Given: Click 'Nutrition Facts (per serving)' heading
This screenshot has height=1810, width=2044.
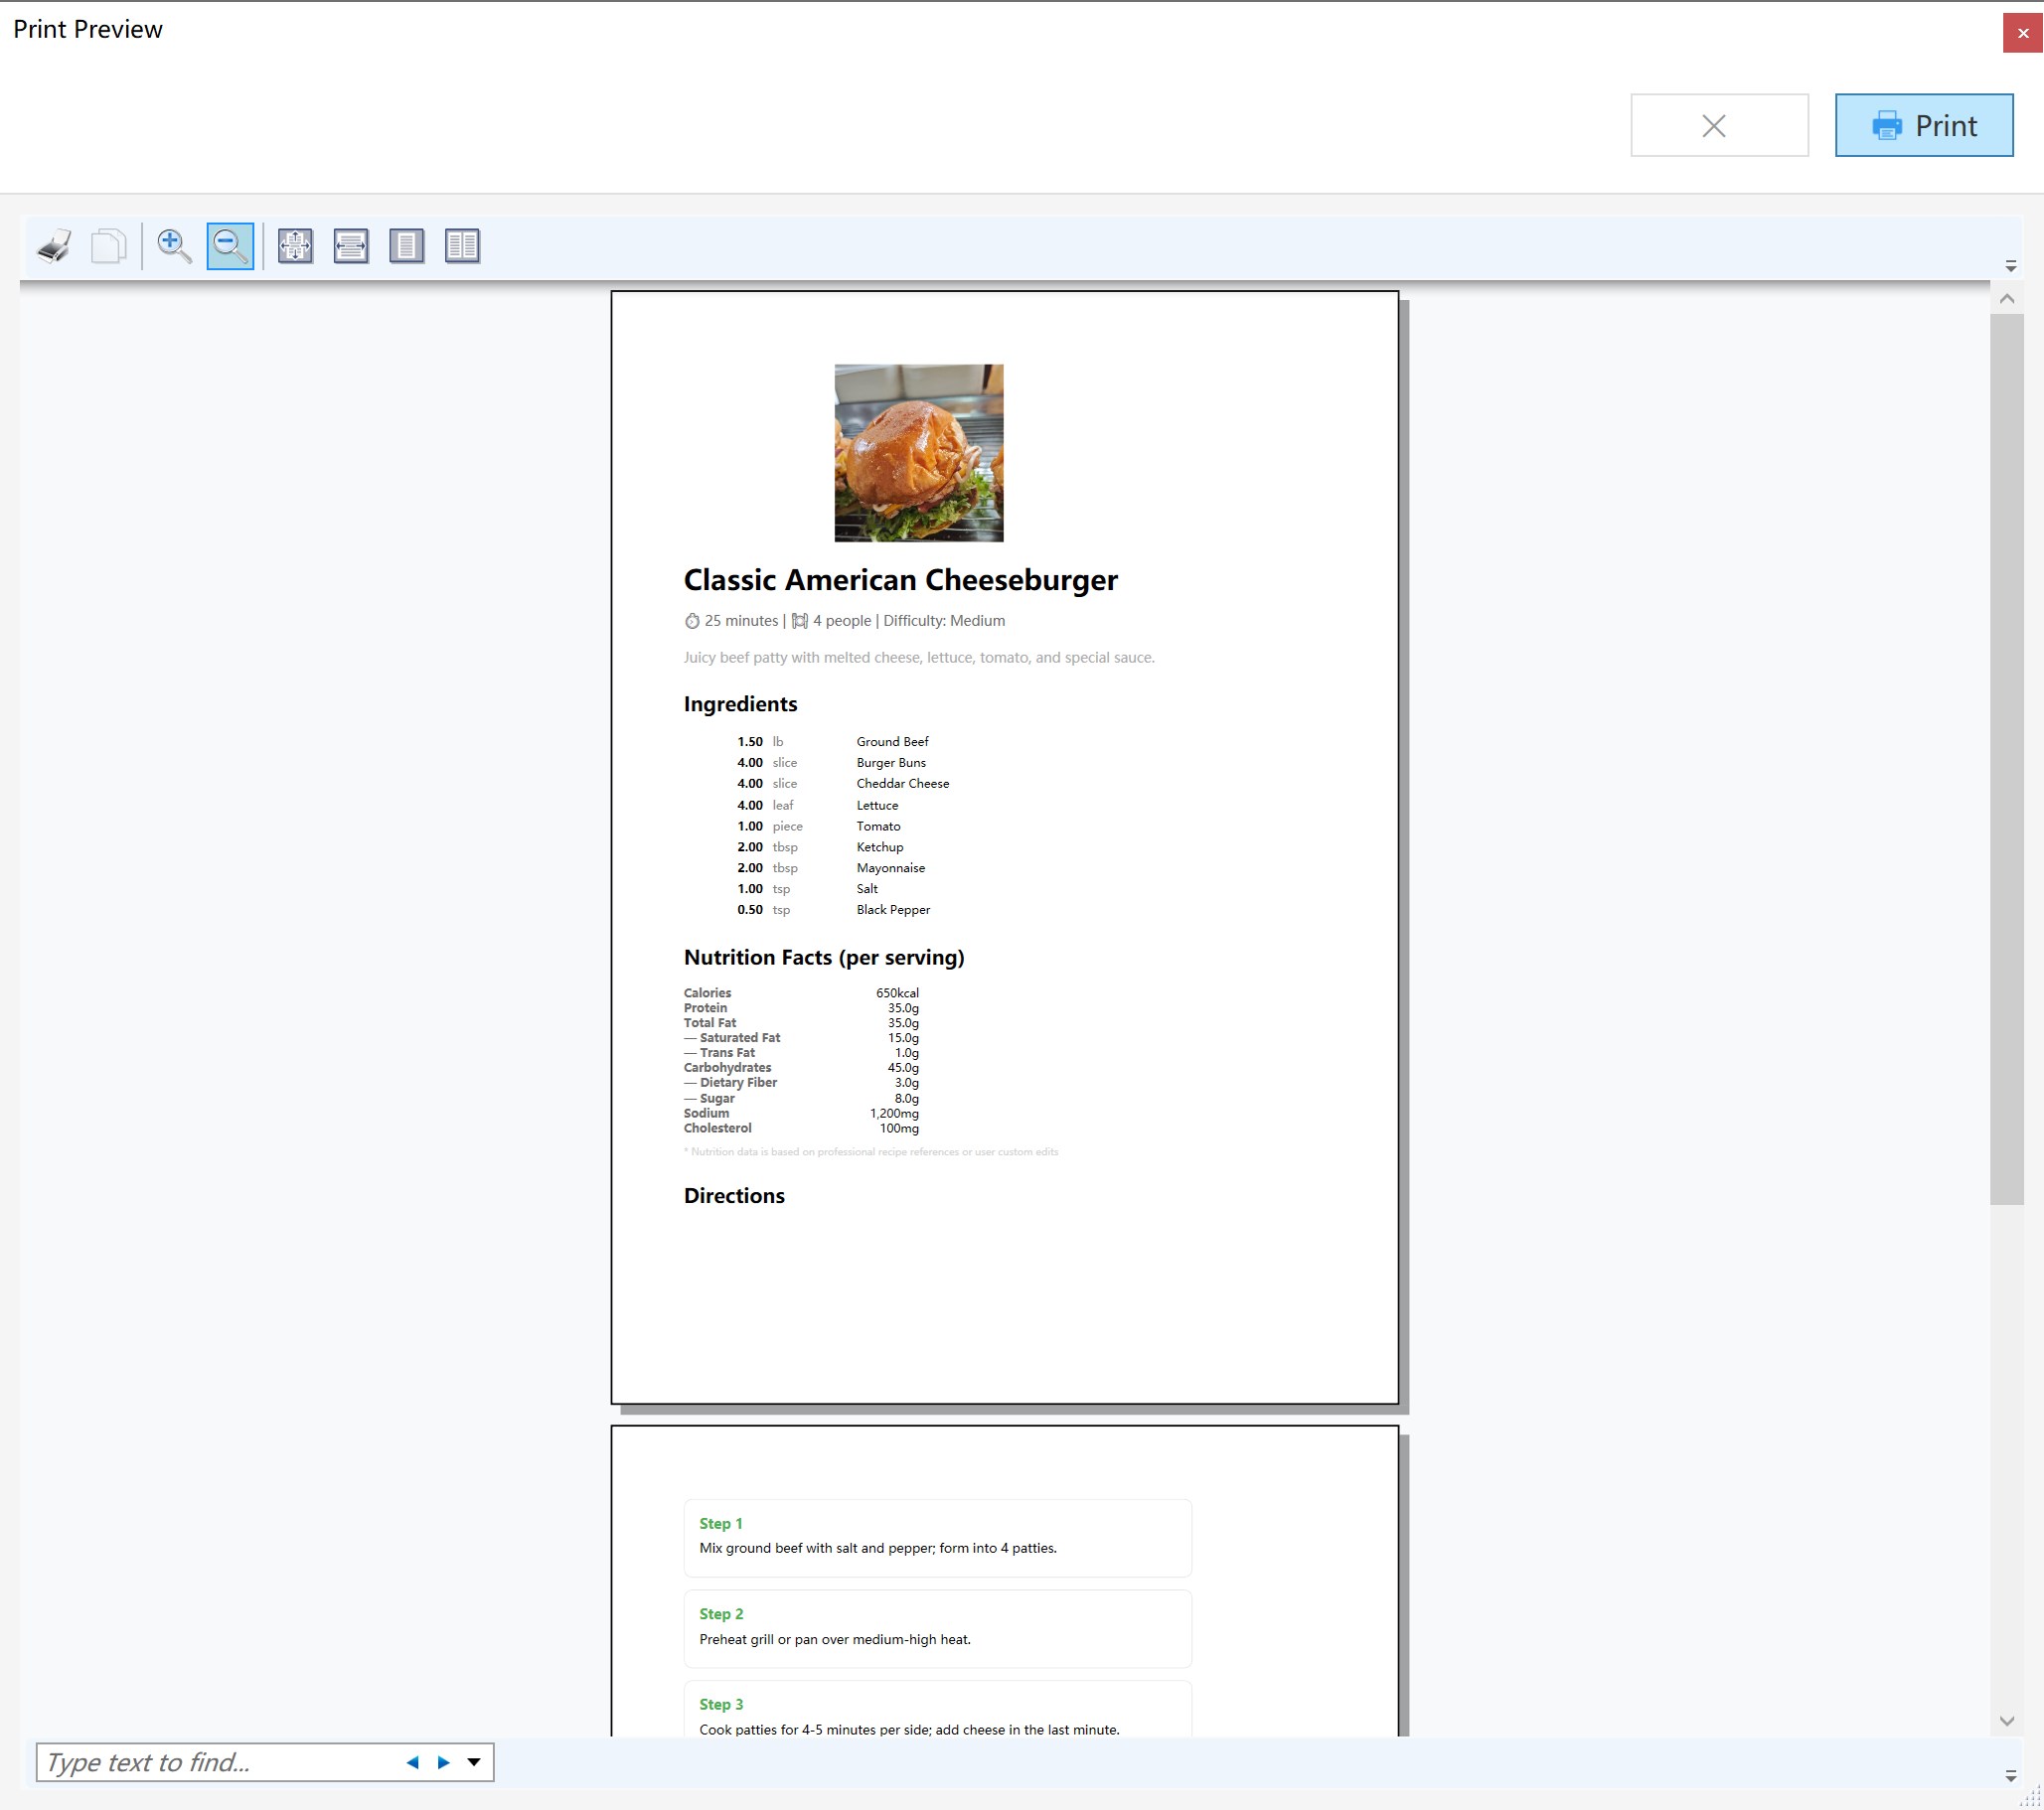Looking at the screenshot, I should (x=824, y=958).
